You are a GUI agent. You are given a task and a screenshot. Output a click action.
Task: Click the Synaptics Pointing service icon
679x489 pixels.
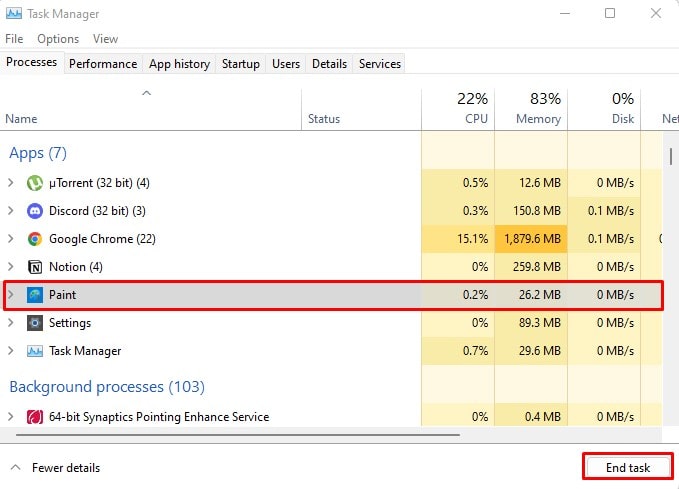(x=35, y=417)
